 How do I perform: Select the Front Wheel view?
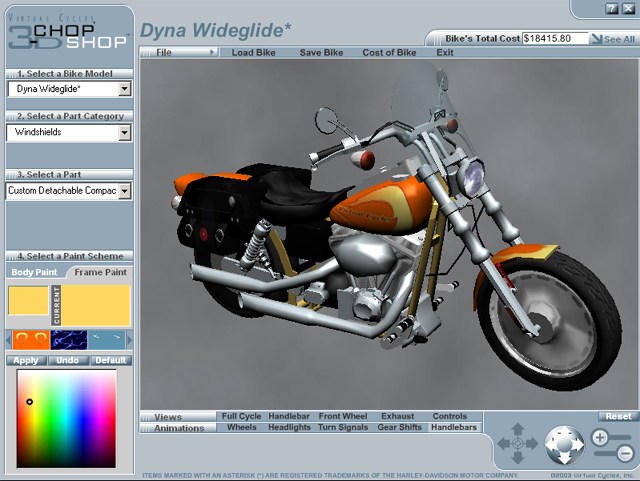pos(343,416)
